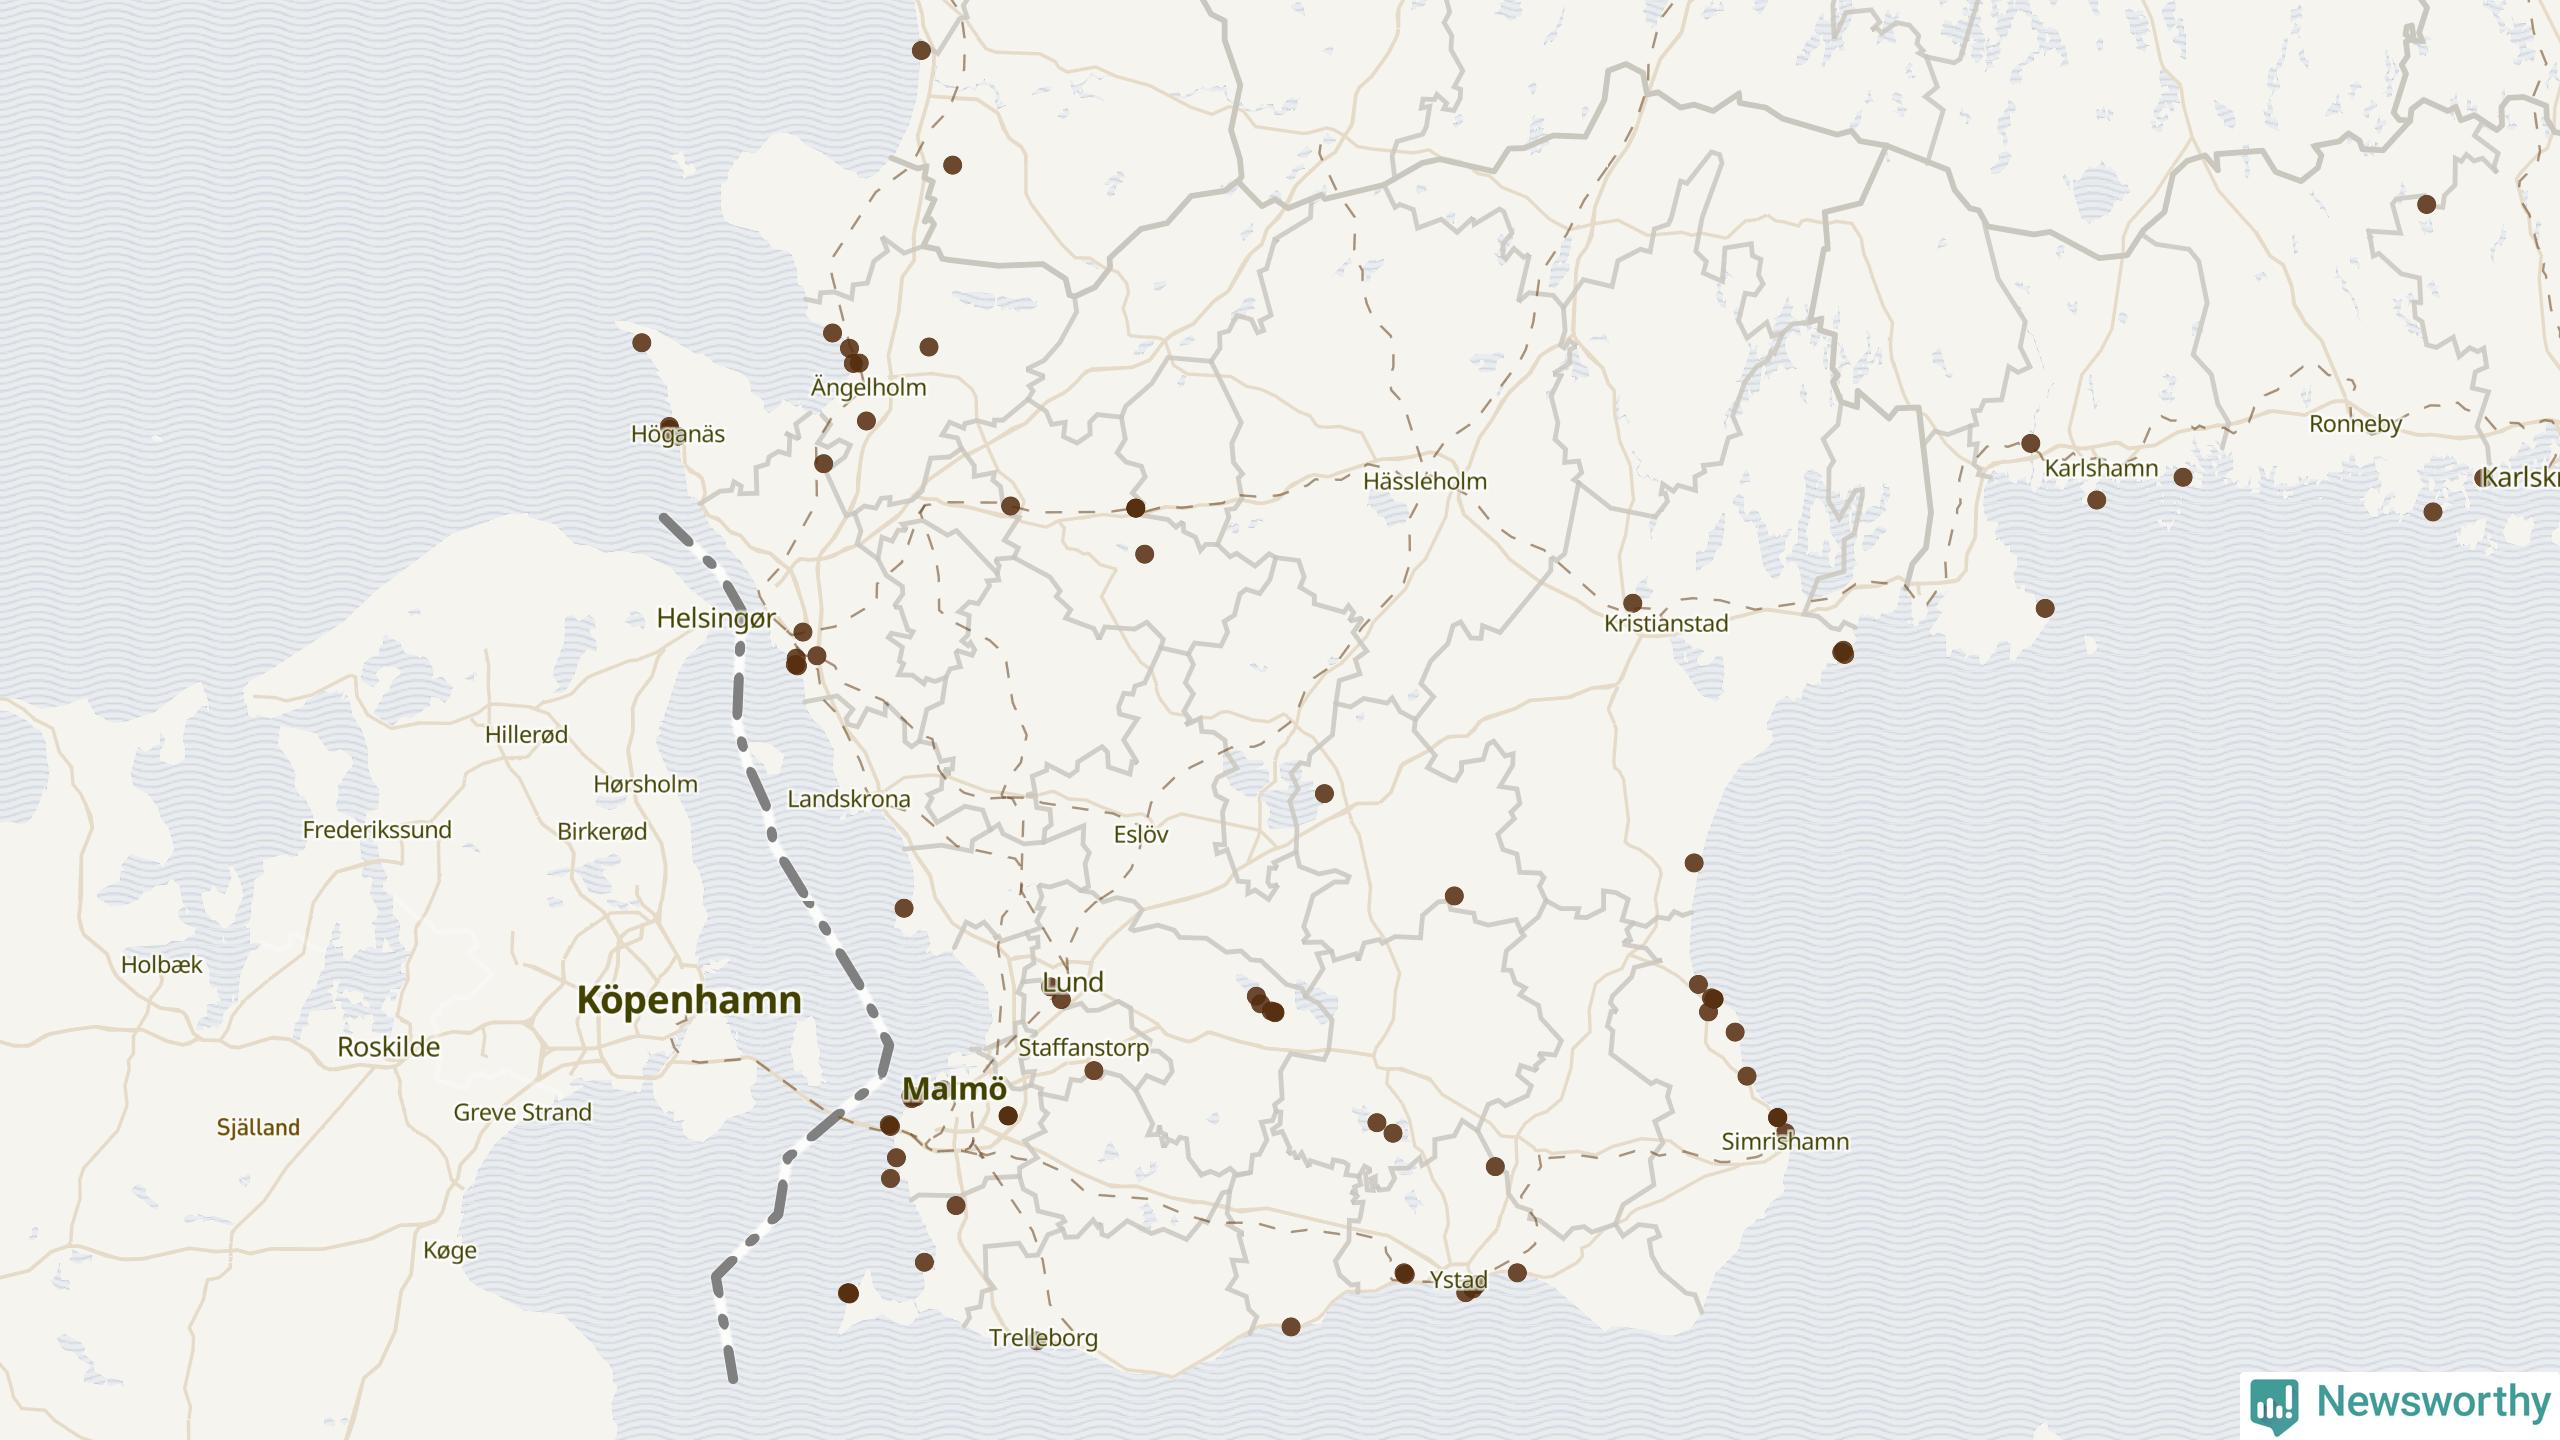Click the Ystad label

(x=1458, y=1280)
